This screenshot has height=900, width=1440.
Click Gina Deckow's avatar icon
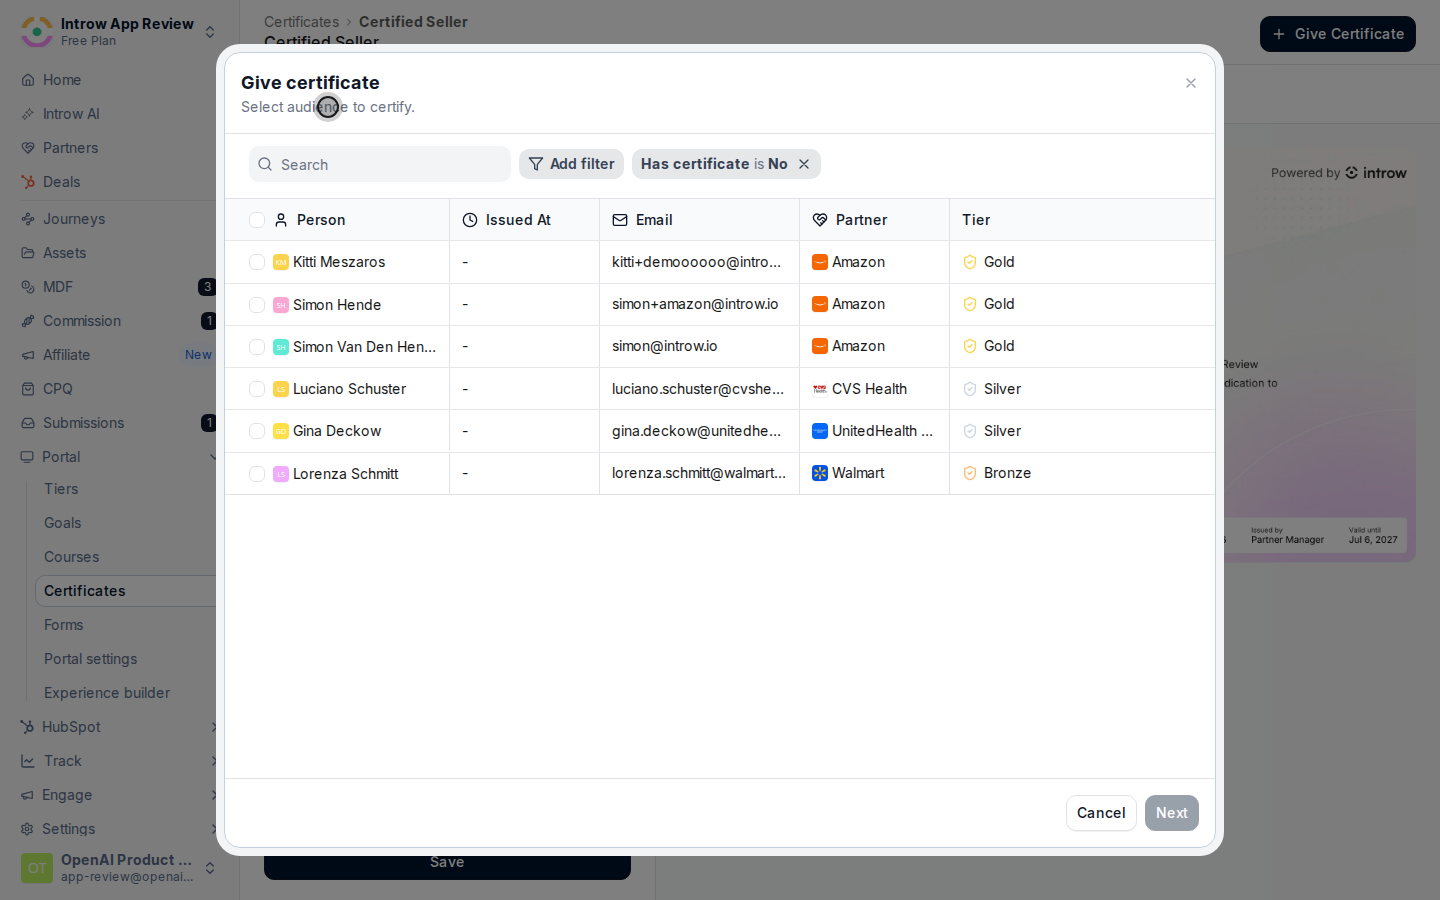tap(281, 431)
